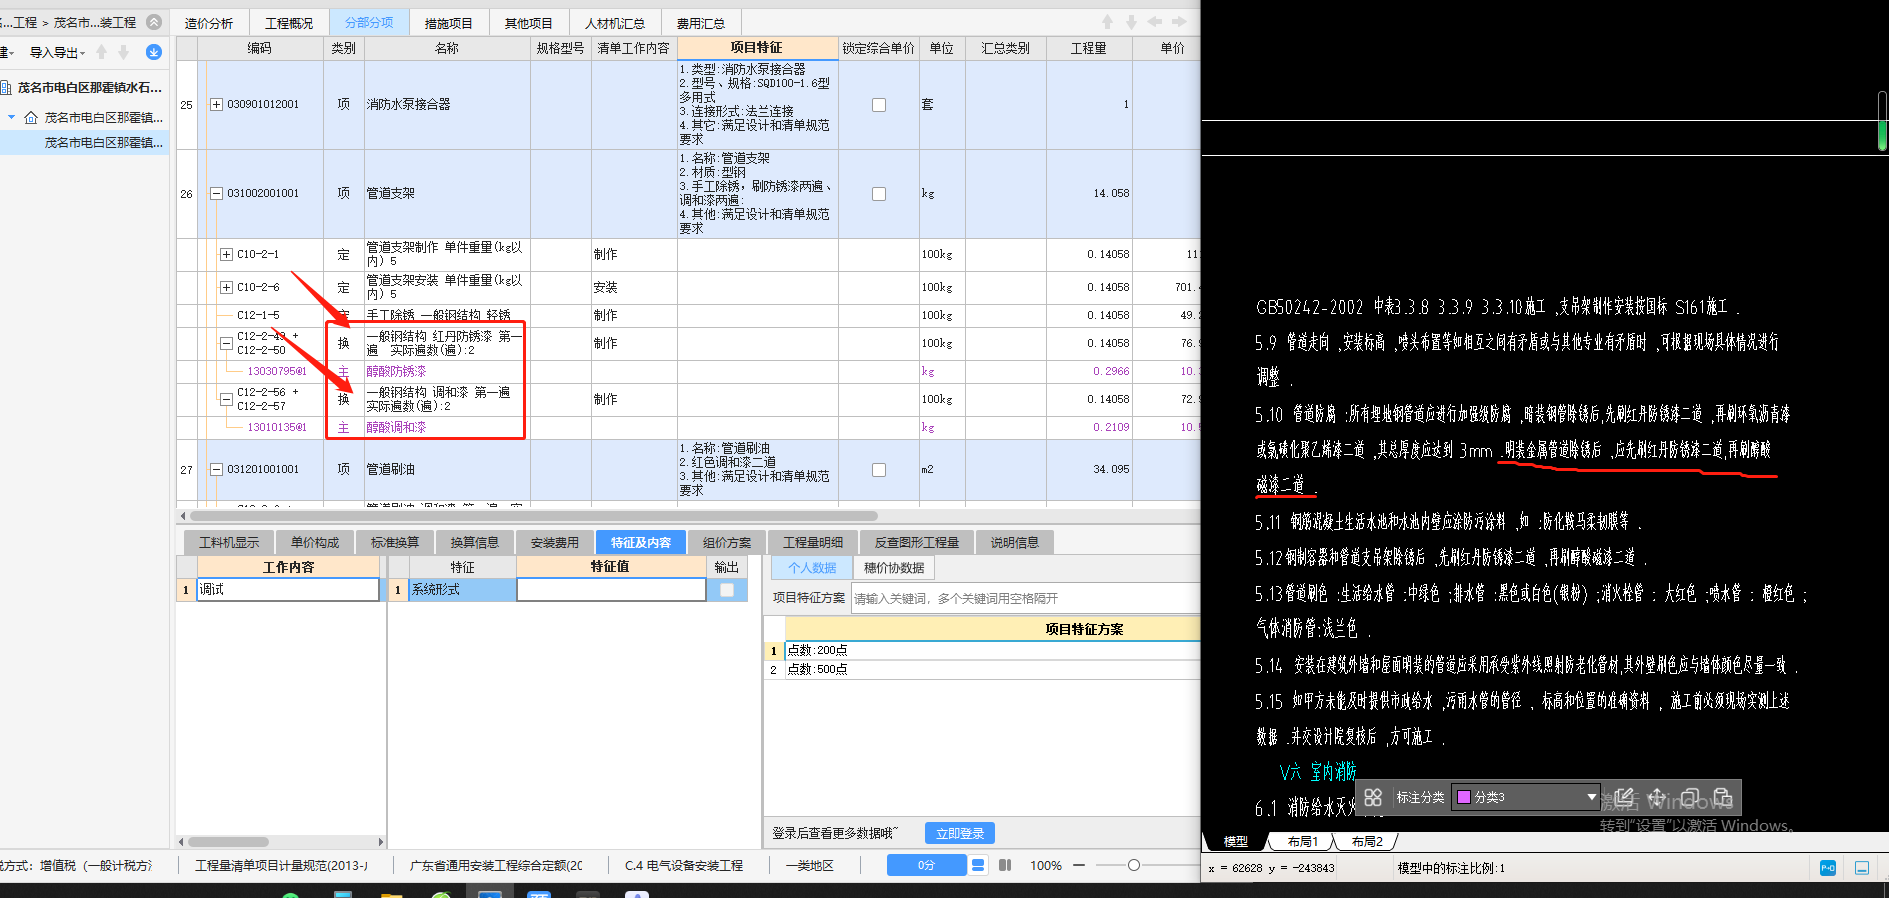The width and height of the screenshot is (1889, 898).
Task: Open the 造价分析 tab
Action: point(209,23)
